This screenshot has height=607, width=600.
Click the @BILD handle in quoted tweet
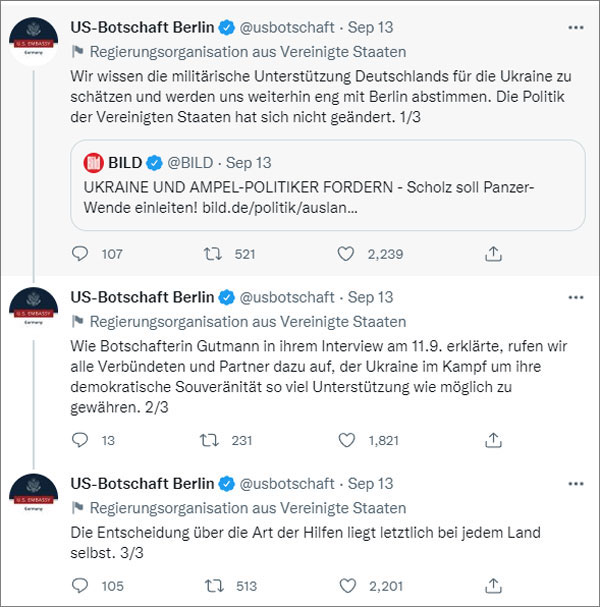(195, 162)
